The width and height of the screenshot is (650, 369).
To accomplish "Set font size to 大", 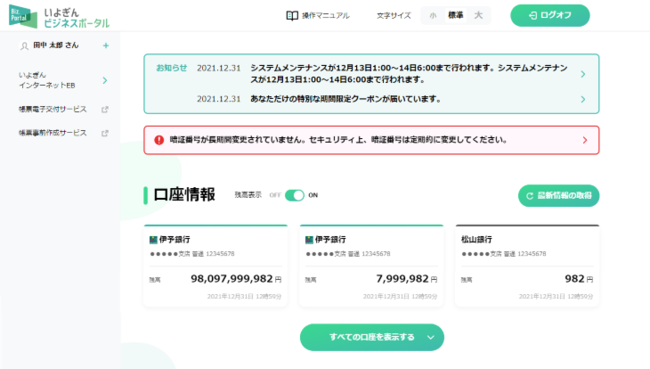I will (478, 15).
